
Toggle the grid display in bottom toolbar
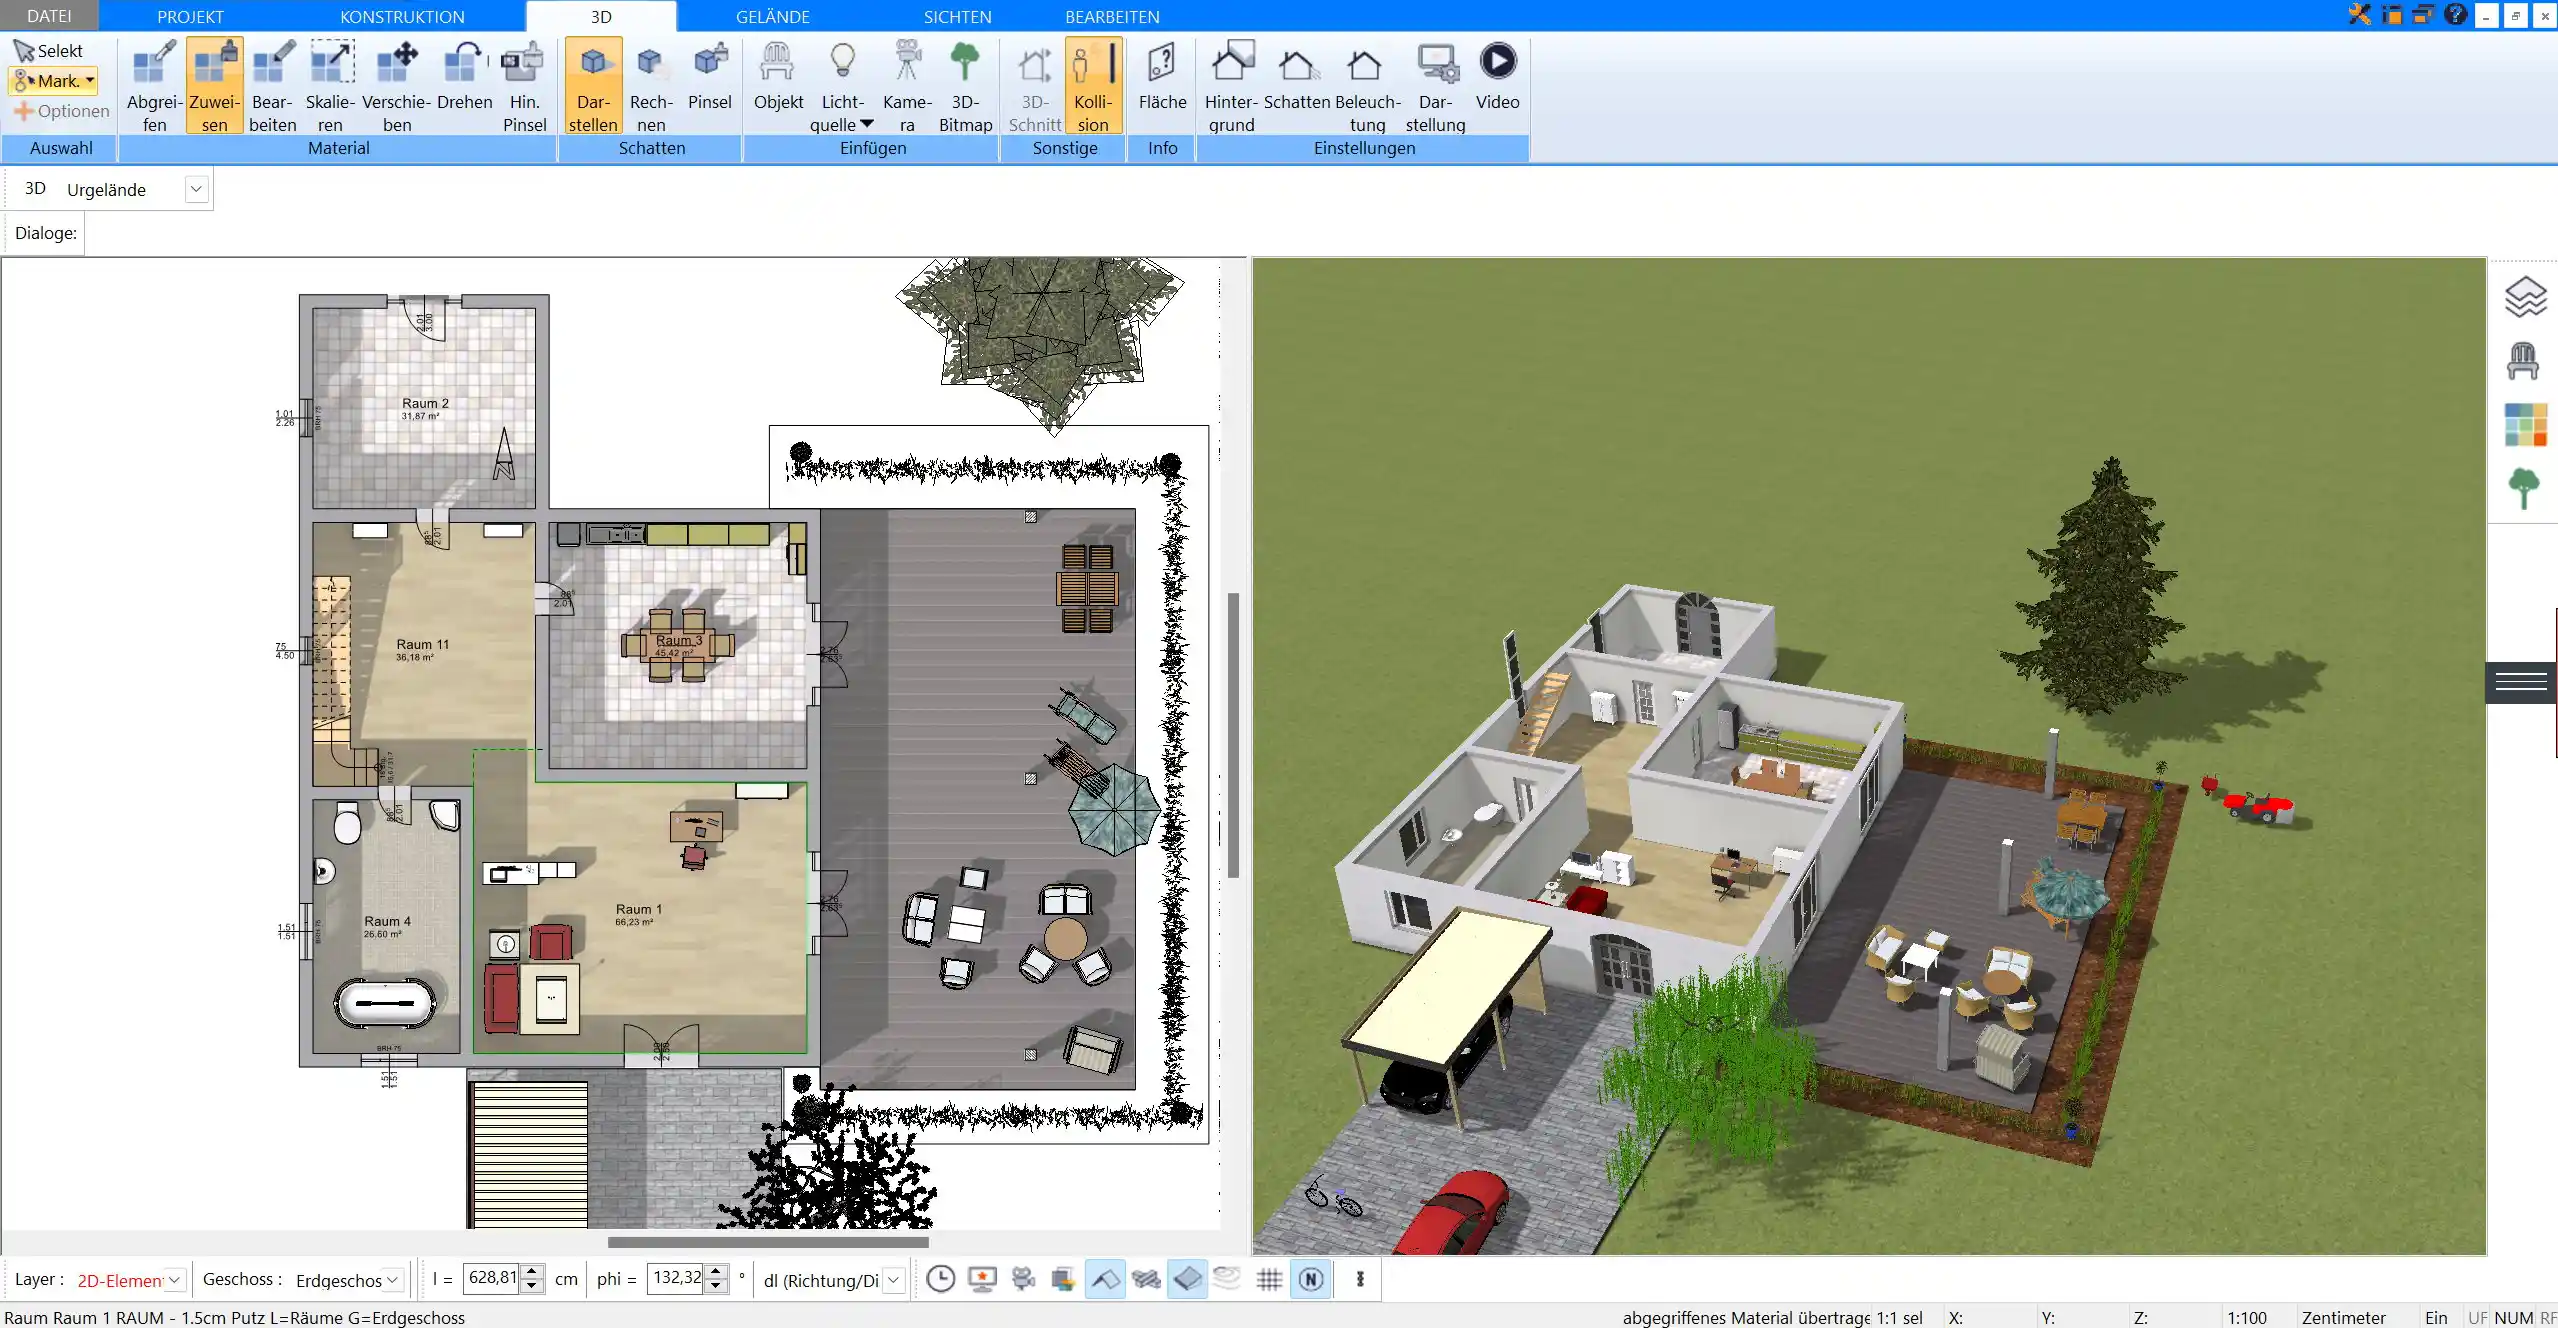(1269, 1279)
